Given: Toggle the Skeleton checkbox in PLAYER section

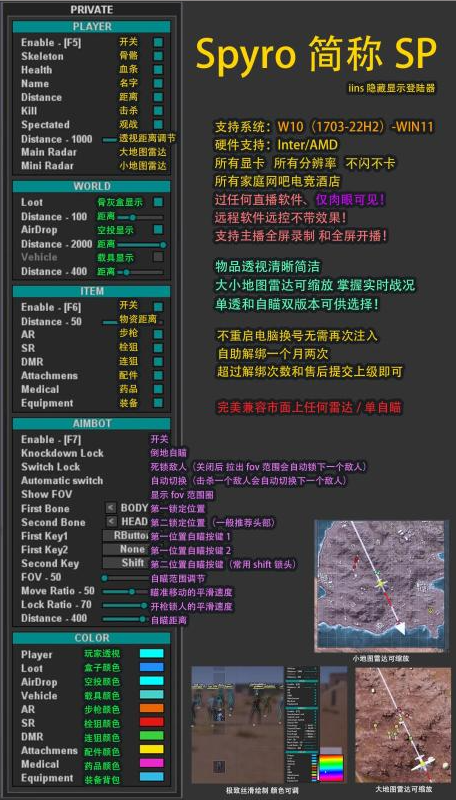Looking at the screenshot, I should (x=158, y=56).
